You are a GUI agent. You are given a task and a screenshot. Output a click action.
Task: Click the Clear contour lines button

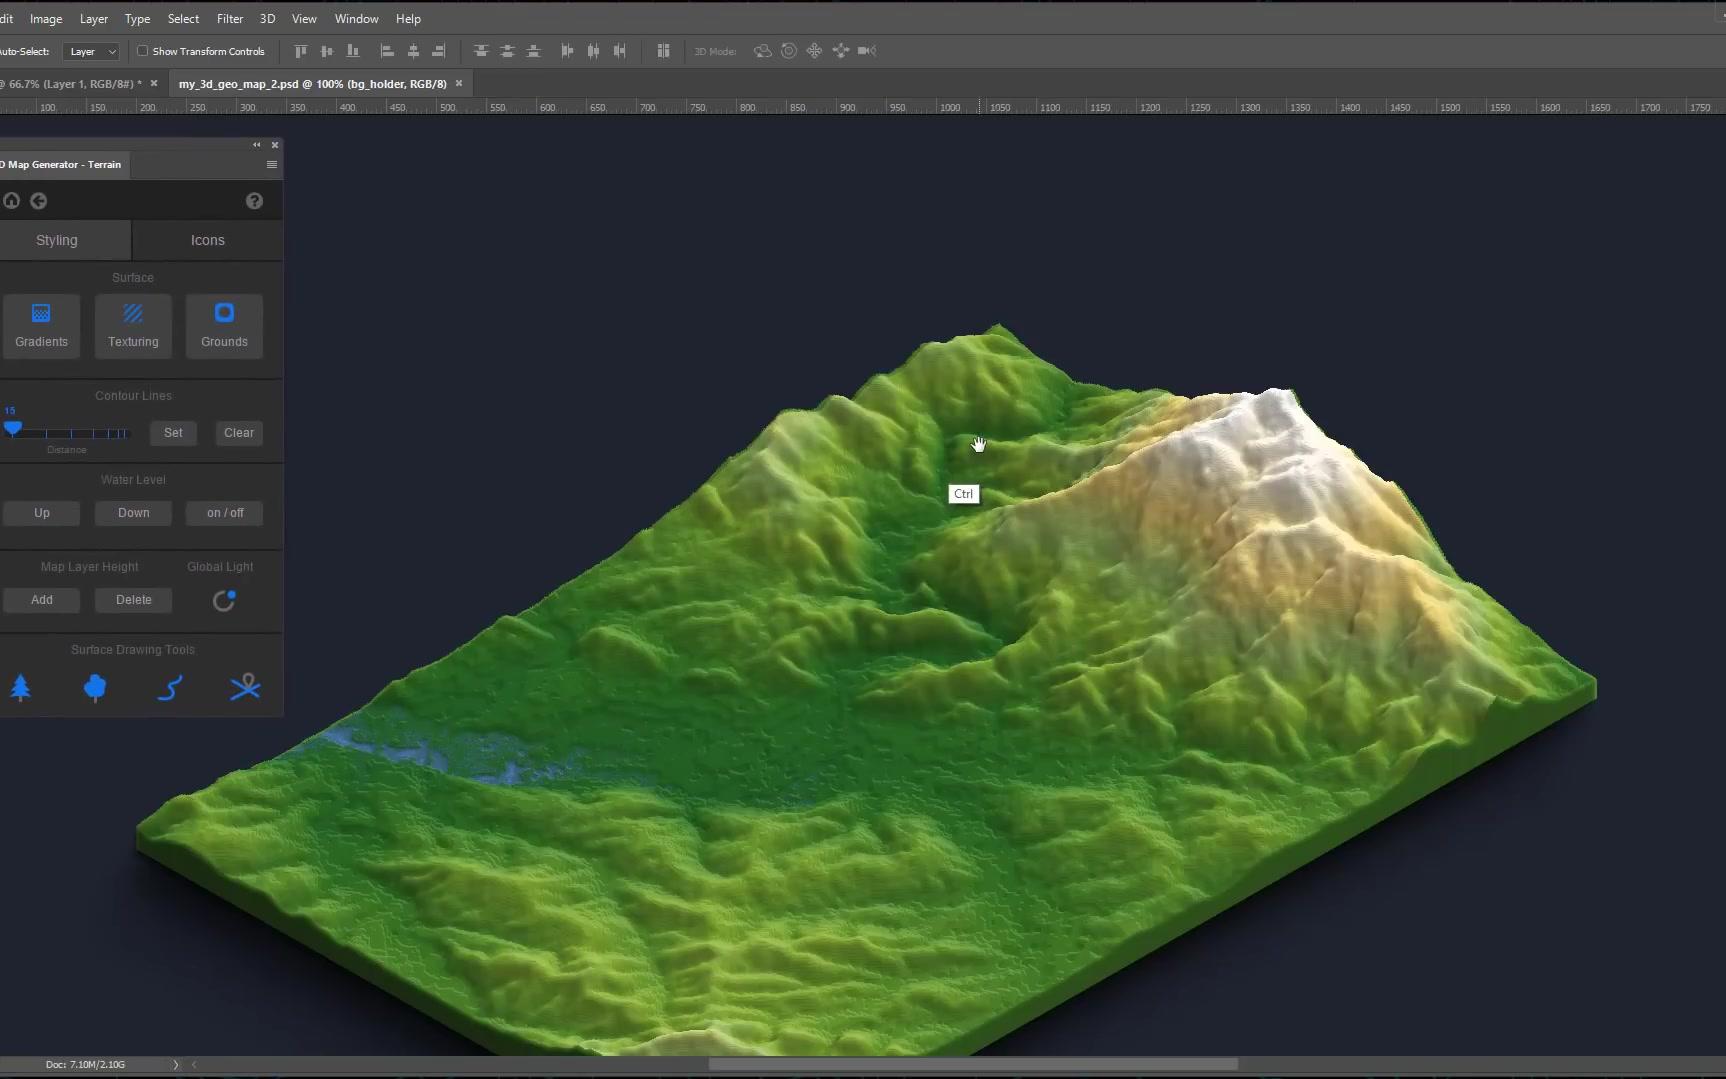238,432
